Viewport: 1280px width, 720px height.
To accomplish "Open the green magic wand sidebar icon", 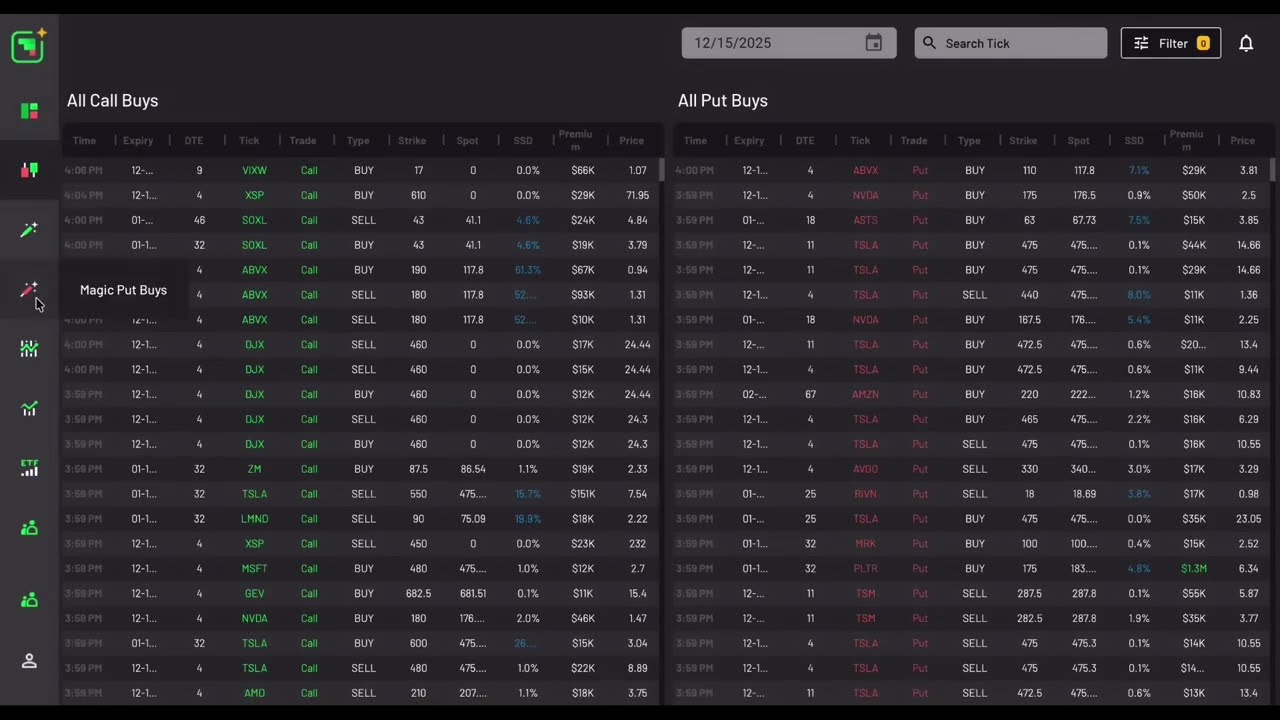I will (29, 230).
